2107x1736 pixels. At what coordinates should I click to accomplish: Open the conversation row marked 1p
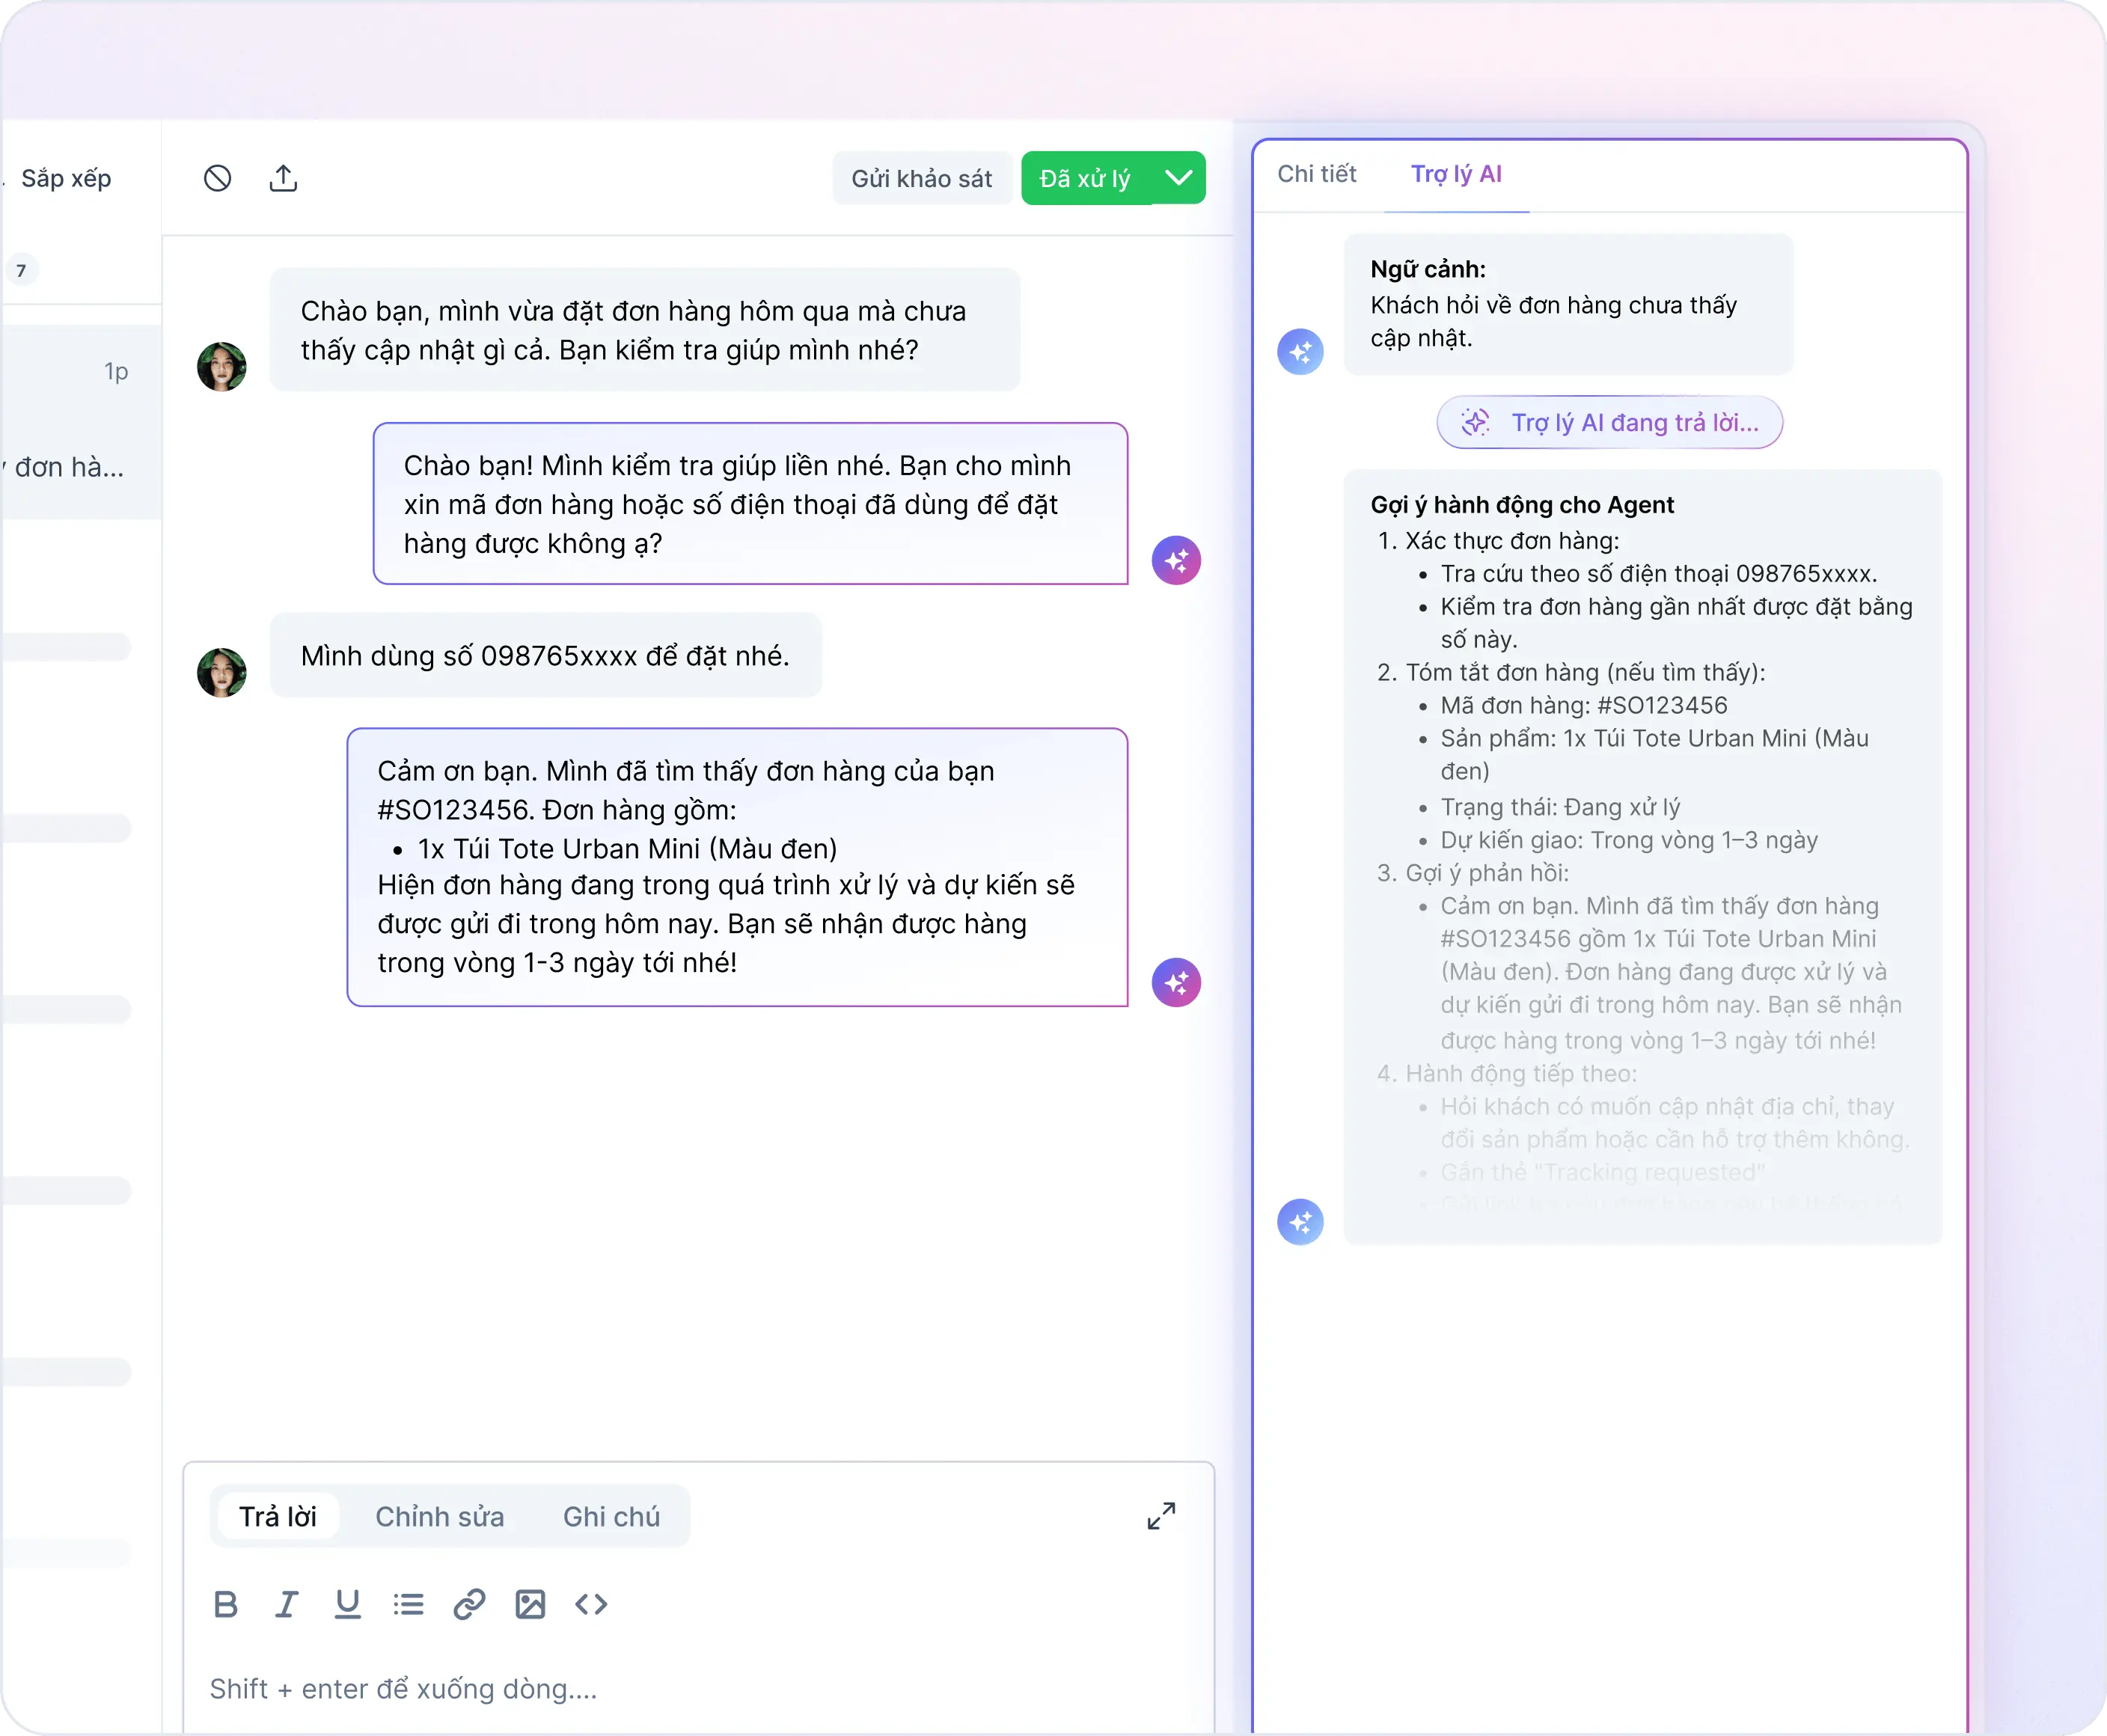[80, 421]
